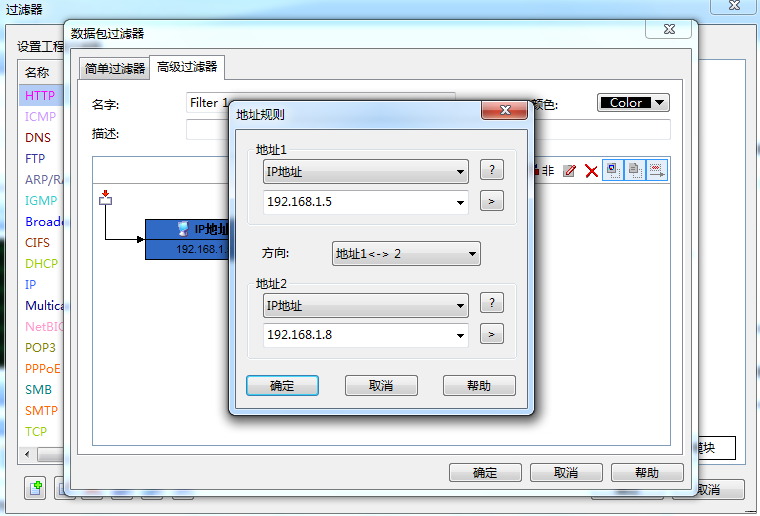Select DHCP in the filter list
The width and height of the screenshot is (760, 516).
coord(41,264)
